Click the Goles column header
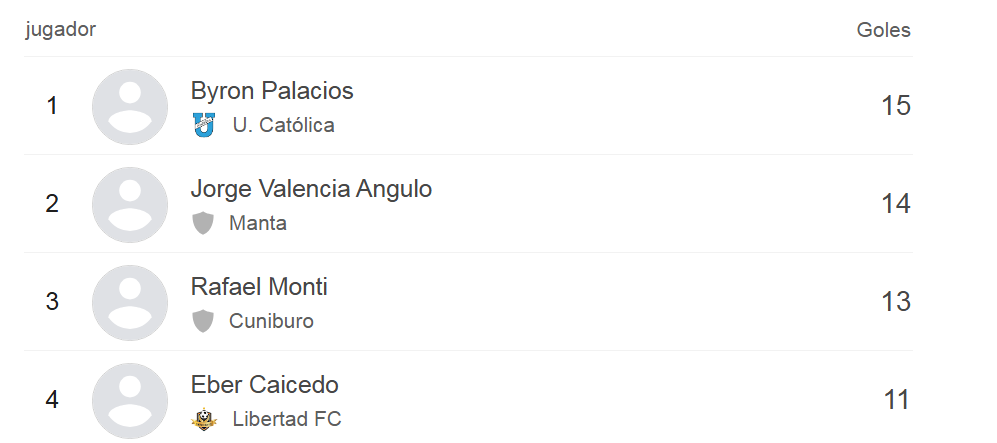This screenshot has height=443, width=997. [x=883, y=30]
